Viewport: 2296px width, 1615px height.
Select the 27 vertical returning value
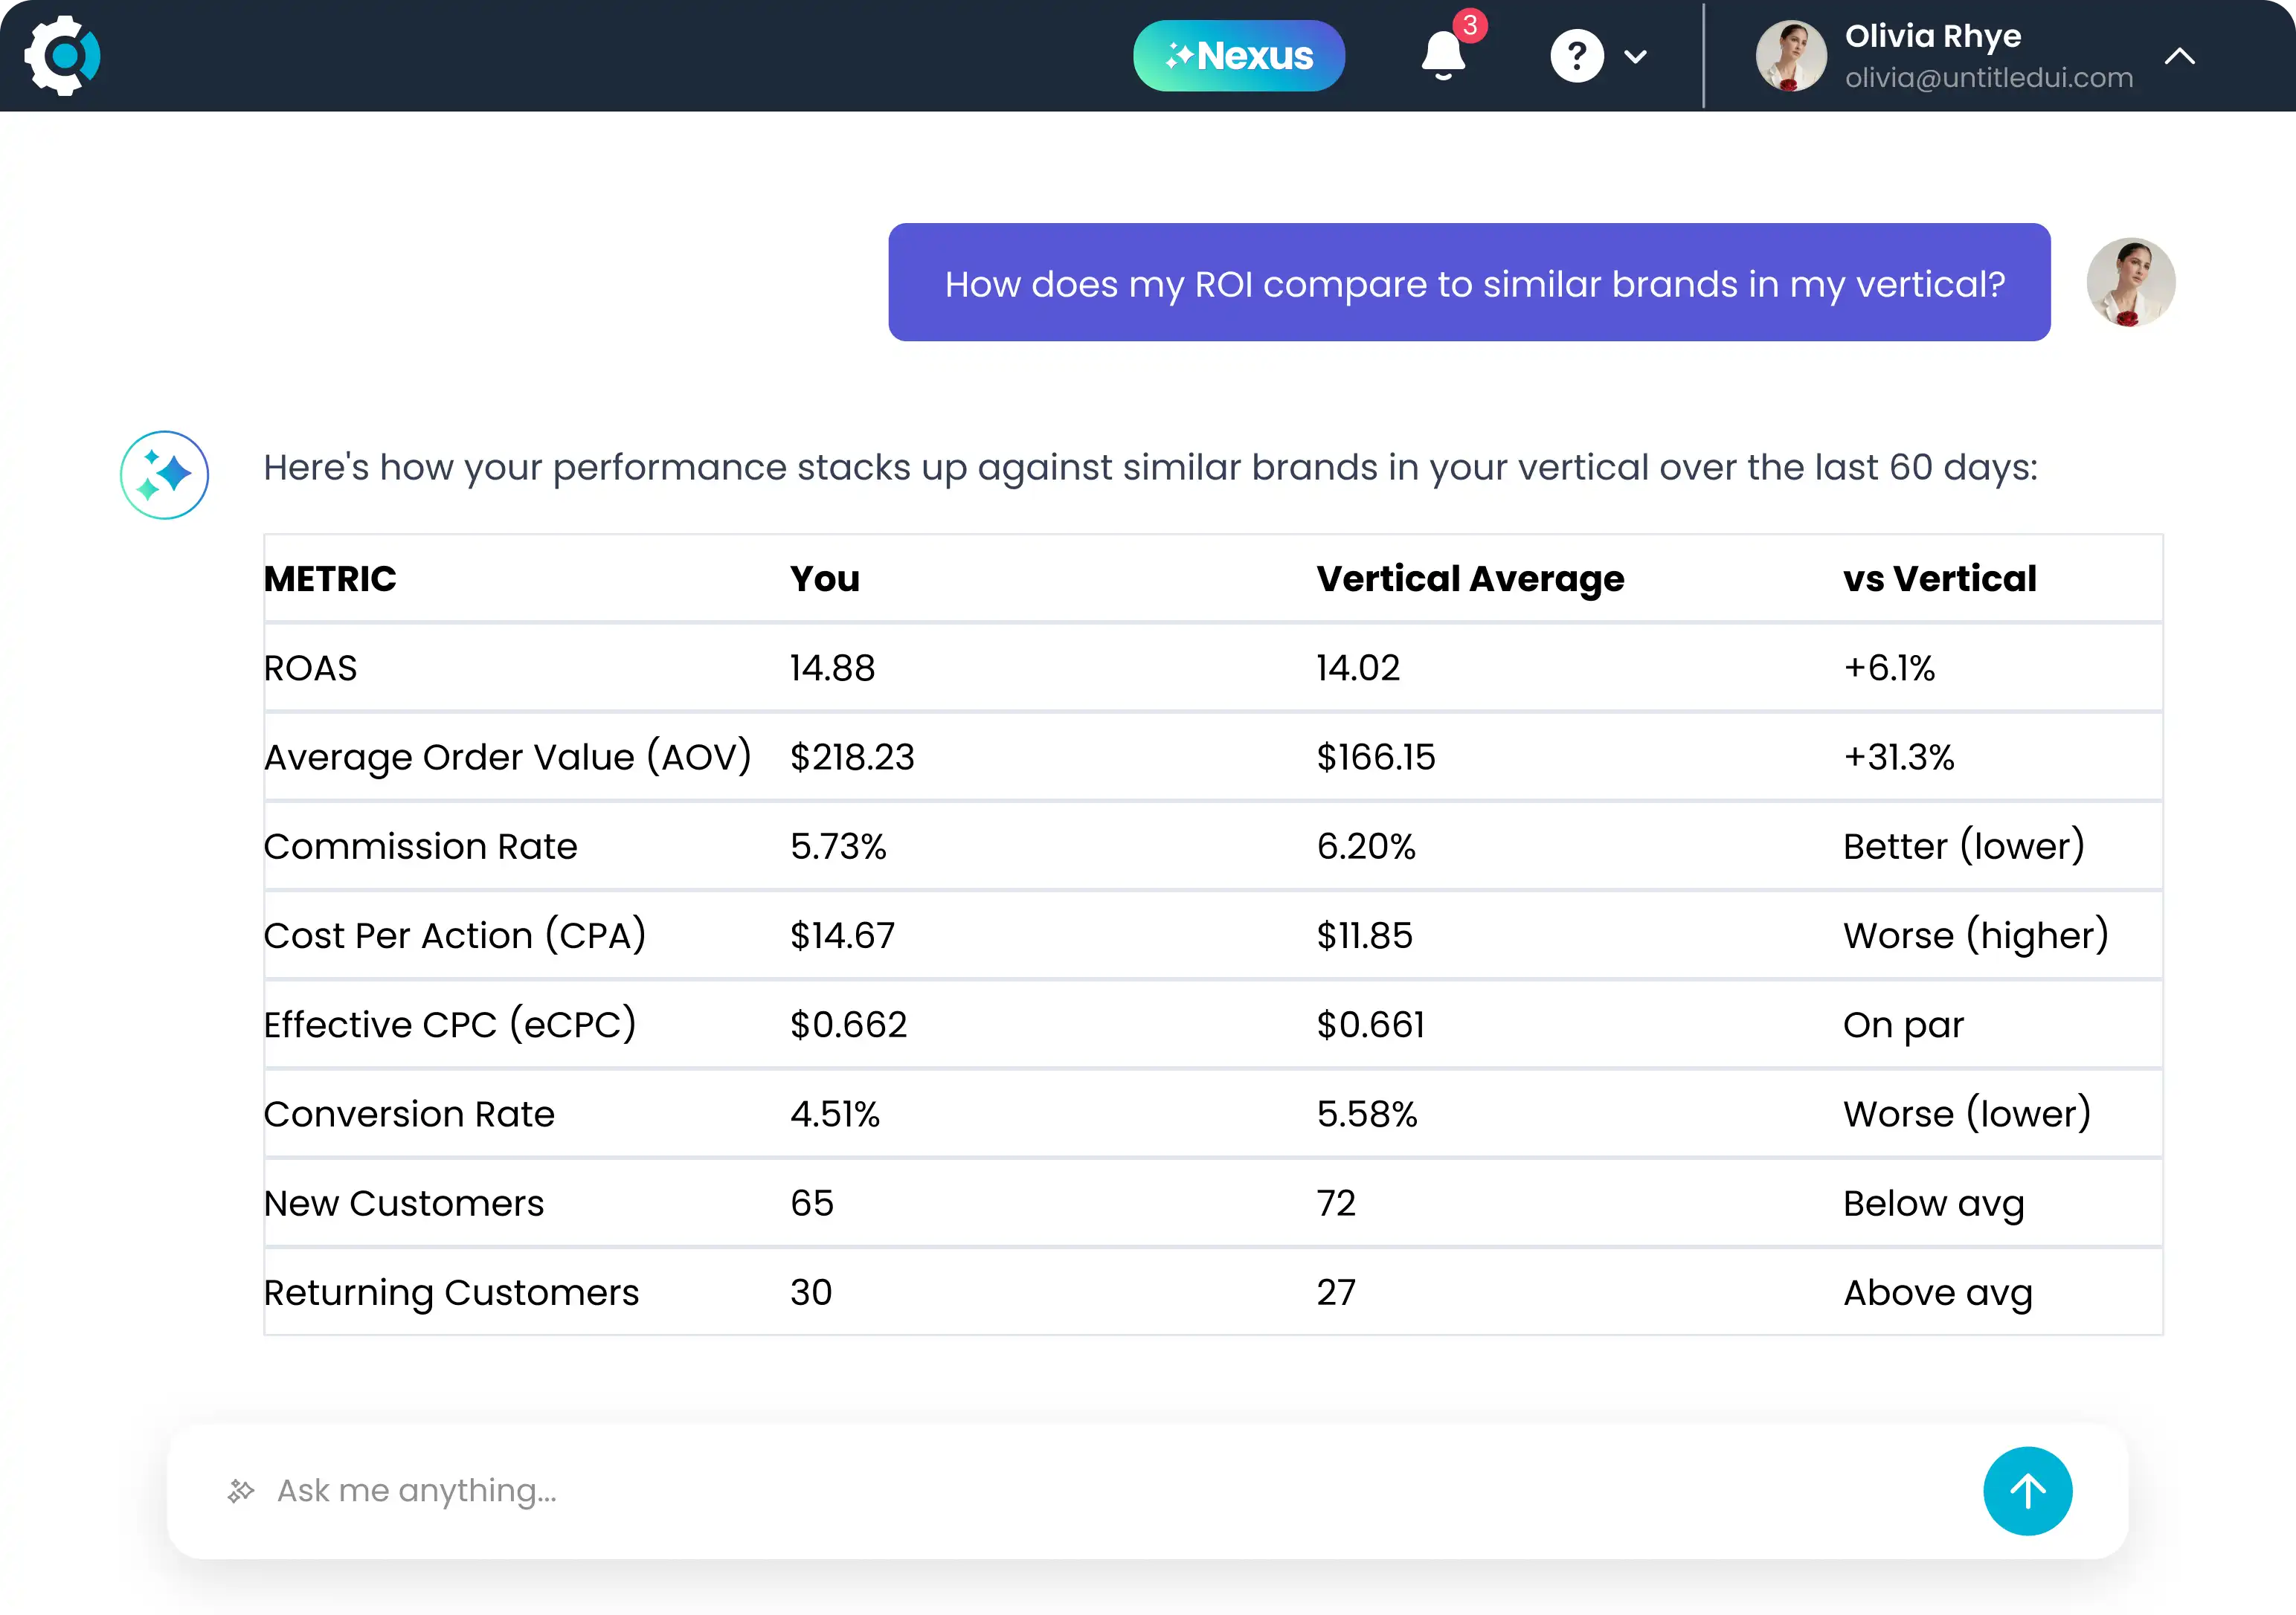[x=1337, y=1293]
